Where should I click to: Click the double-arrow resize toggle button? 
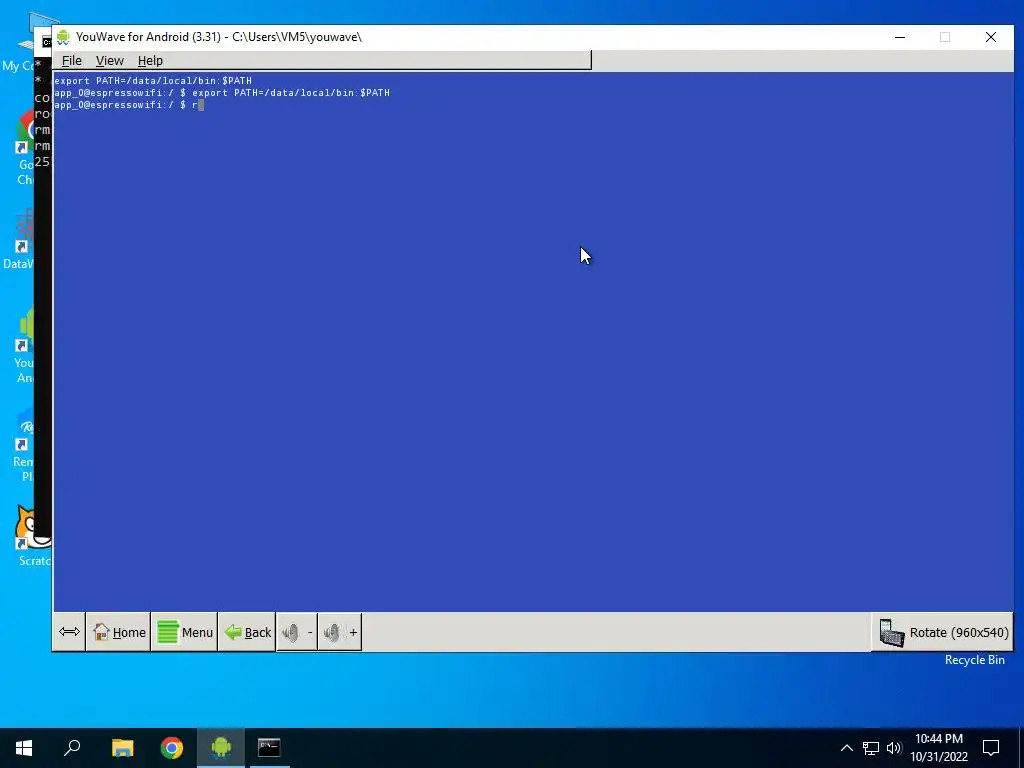point(69,632)
